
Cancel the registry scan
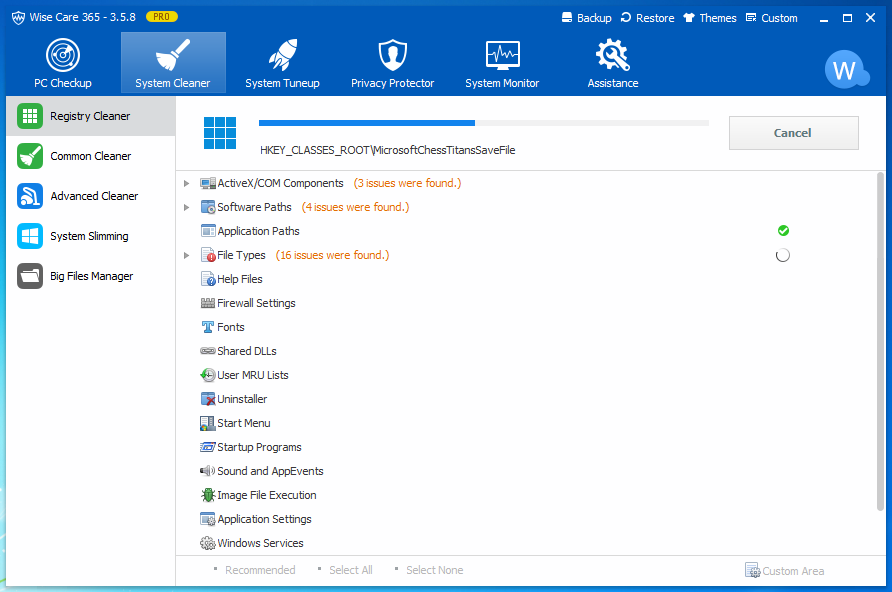pyautogui.click(x=794, y=133)
